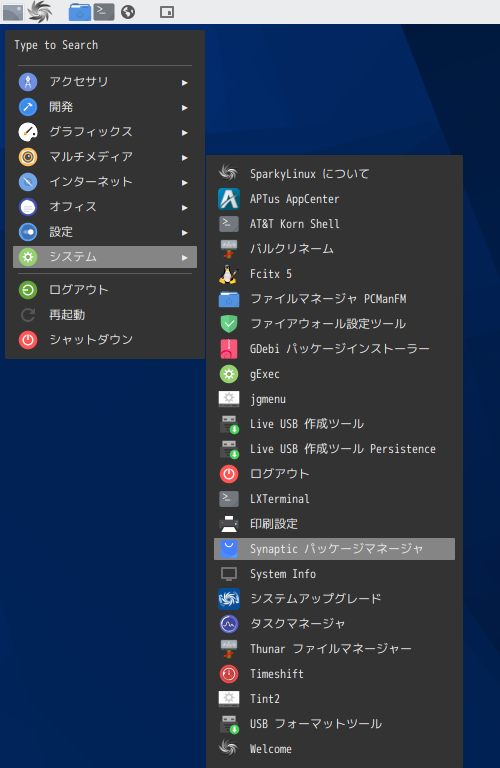500x768 pixels.
Task: Open the システムアップグレード icon
Action: pyautogui.click(x=229, y=599)
